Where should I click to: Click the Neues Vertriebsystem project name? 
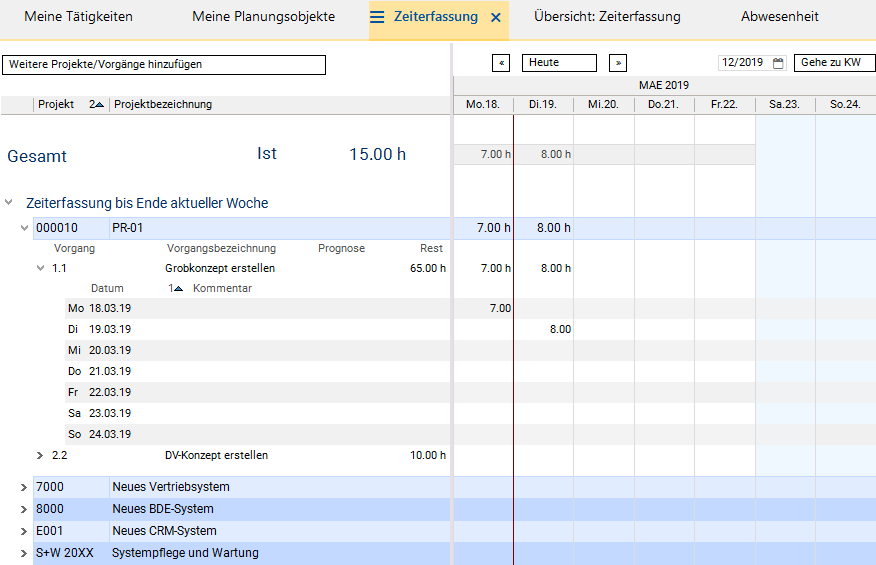[171, 487]
